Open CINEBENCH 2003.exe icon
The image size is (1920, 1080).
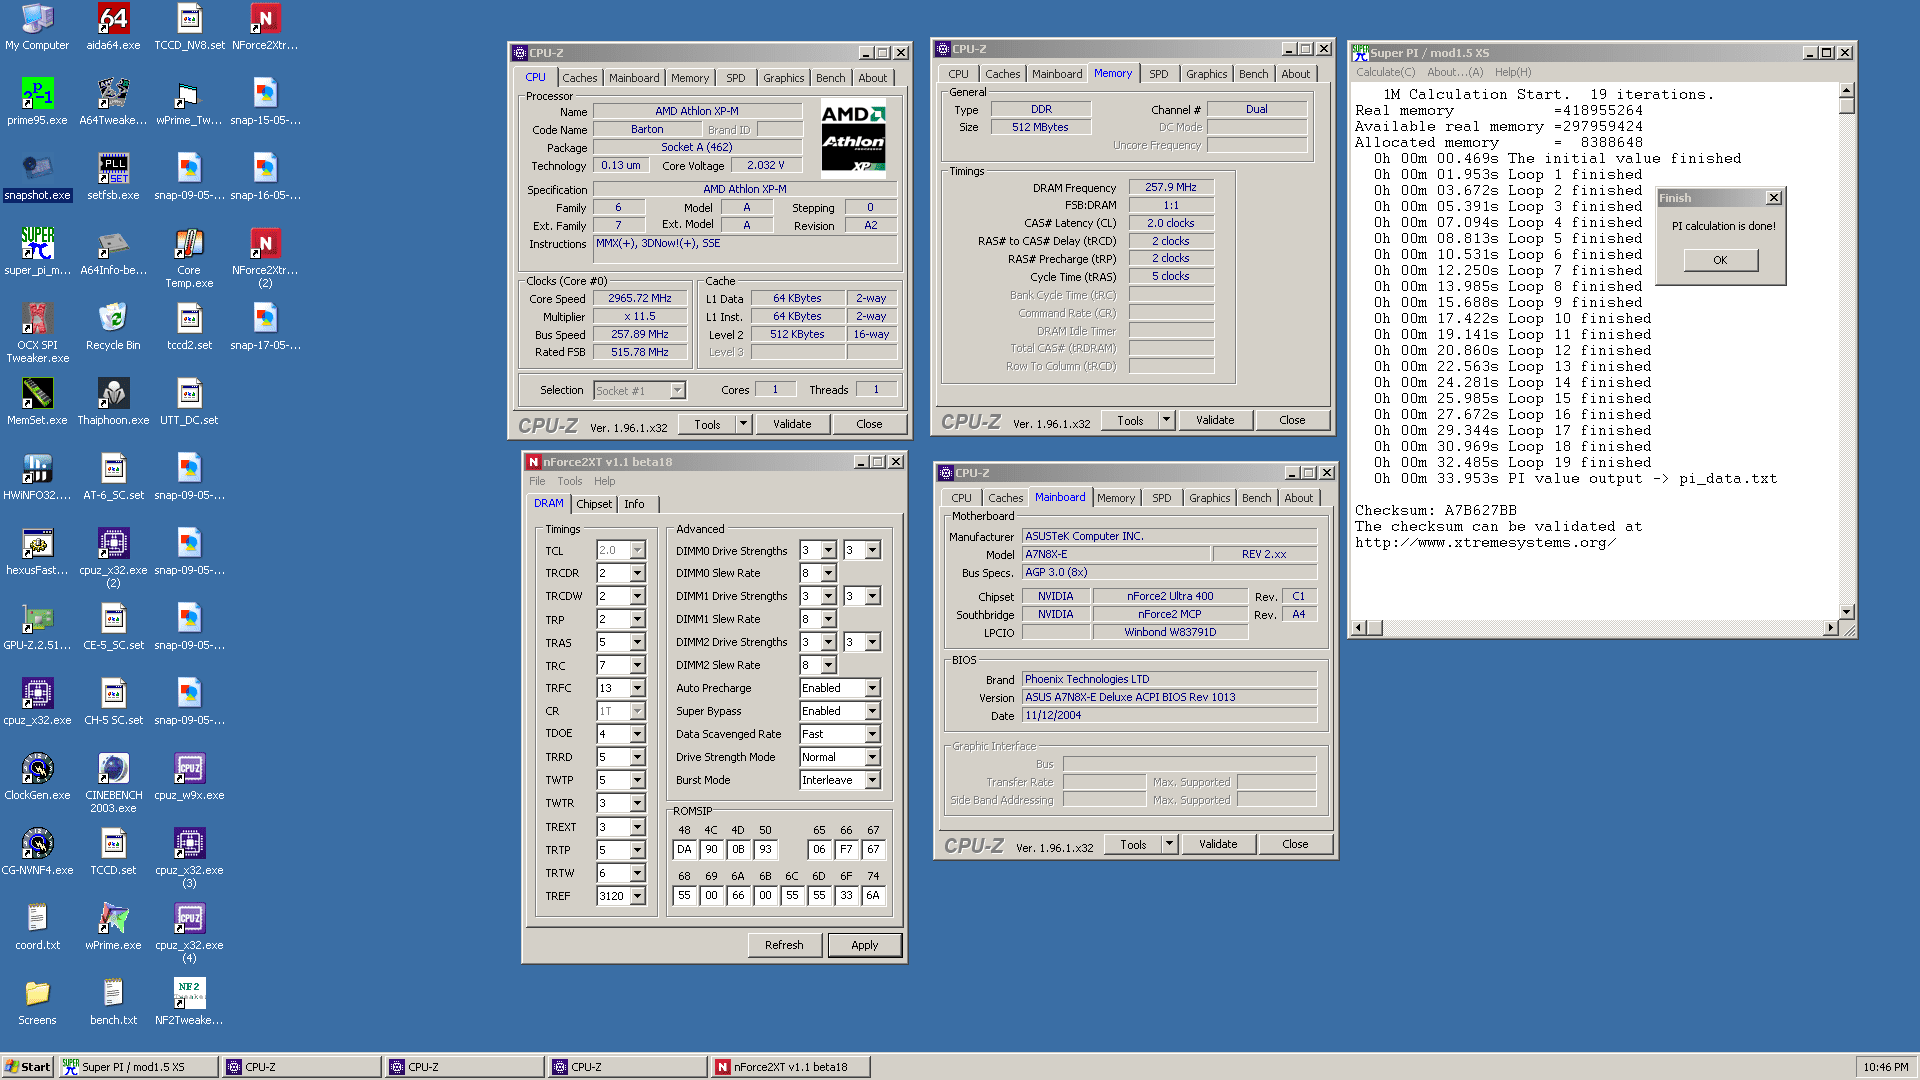pyautogui.click(x=113, y=782)
